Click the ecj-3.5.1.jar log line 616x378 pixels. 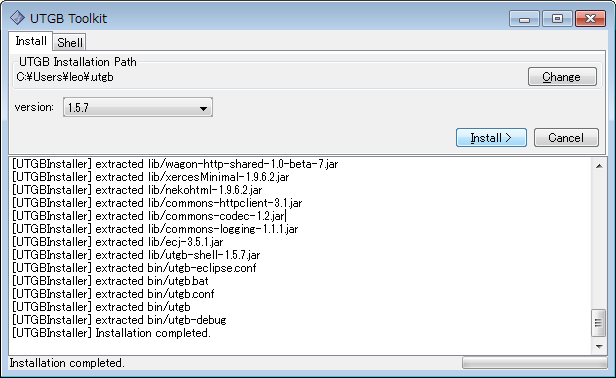pyautogui.click(x=117, y=242)
